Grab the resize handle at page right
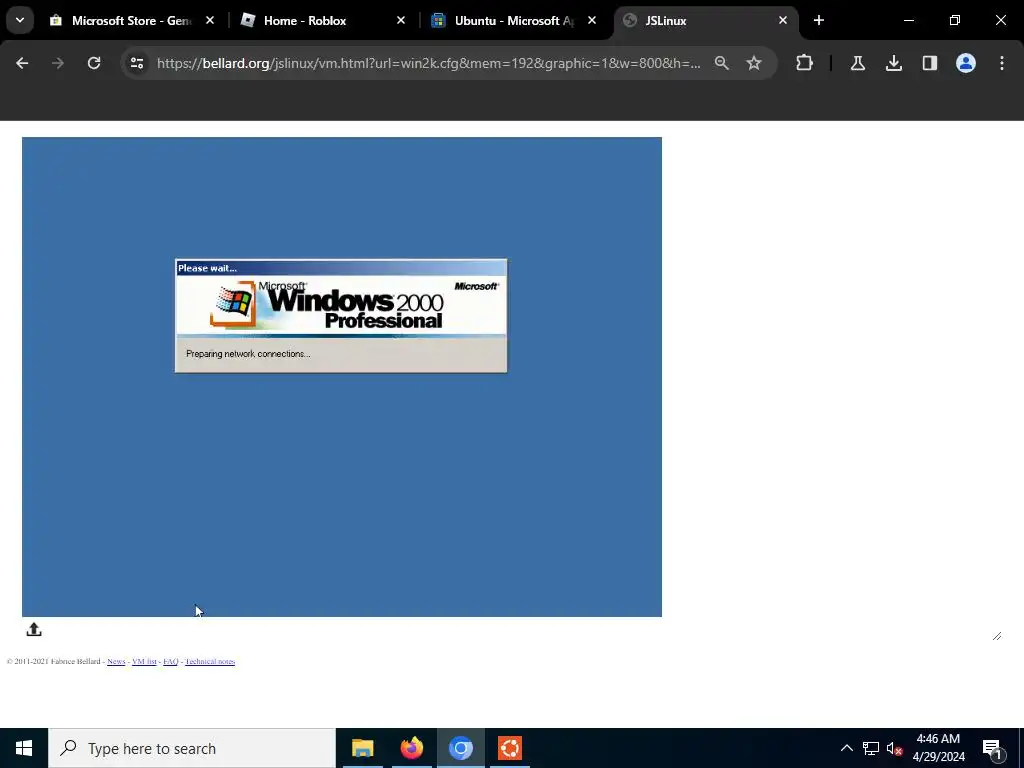Image resolution: width=1024 pixels, height=768 pixels. click(x=997, y=636)
